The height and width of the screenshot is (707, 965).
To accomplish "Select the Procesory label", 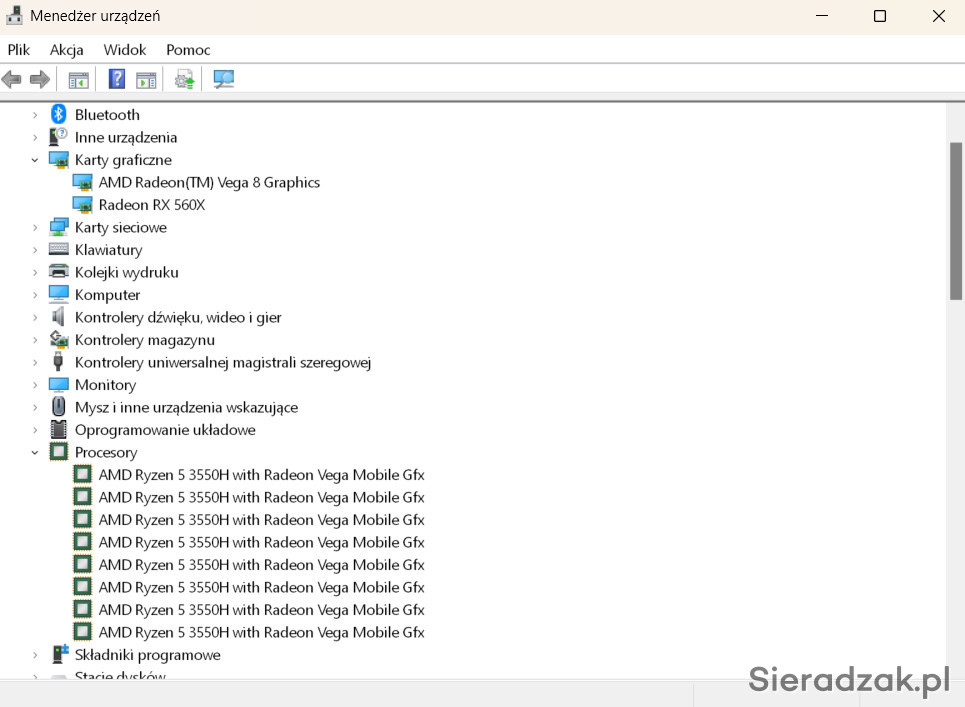I will pyautogui.click(x=106, y=452).
